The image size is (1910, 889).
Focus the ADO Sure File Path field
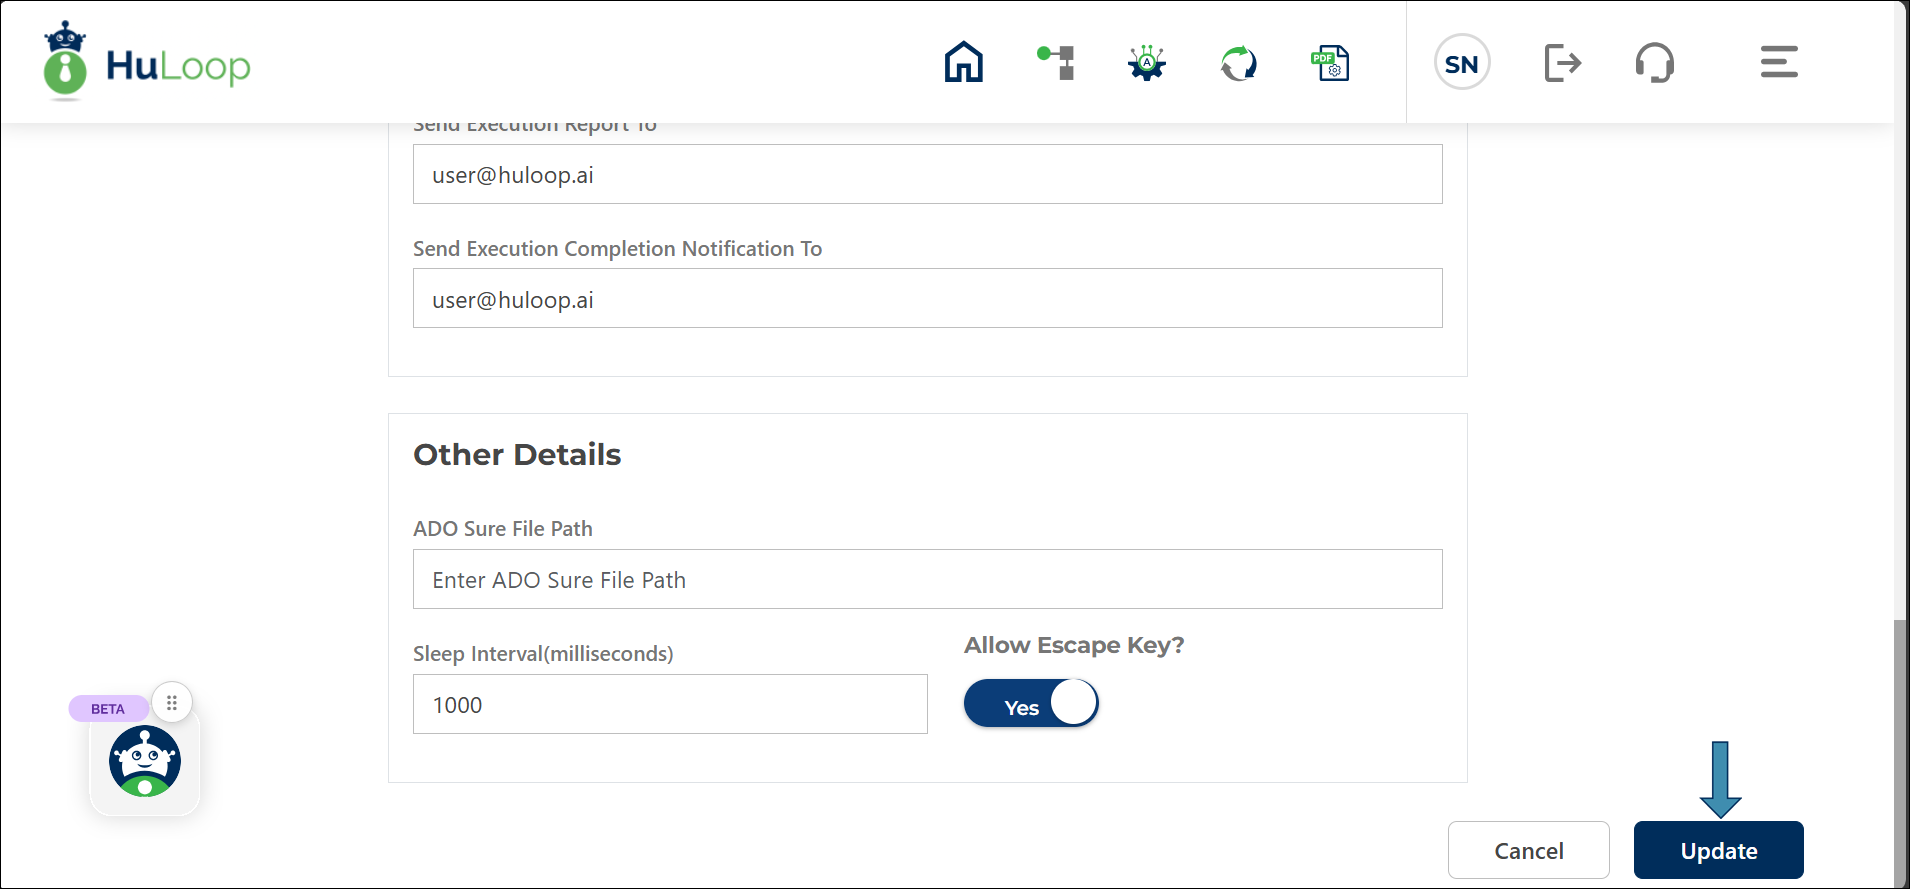click(x=927, y=579)
